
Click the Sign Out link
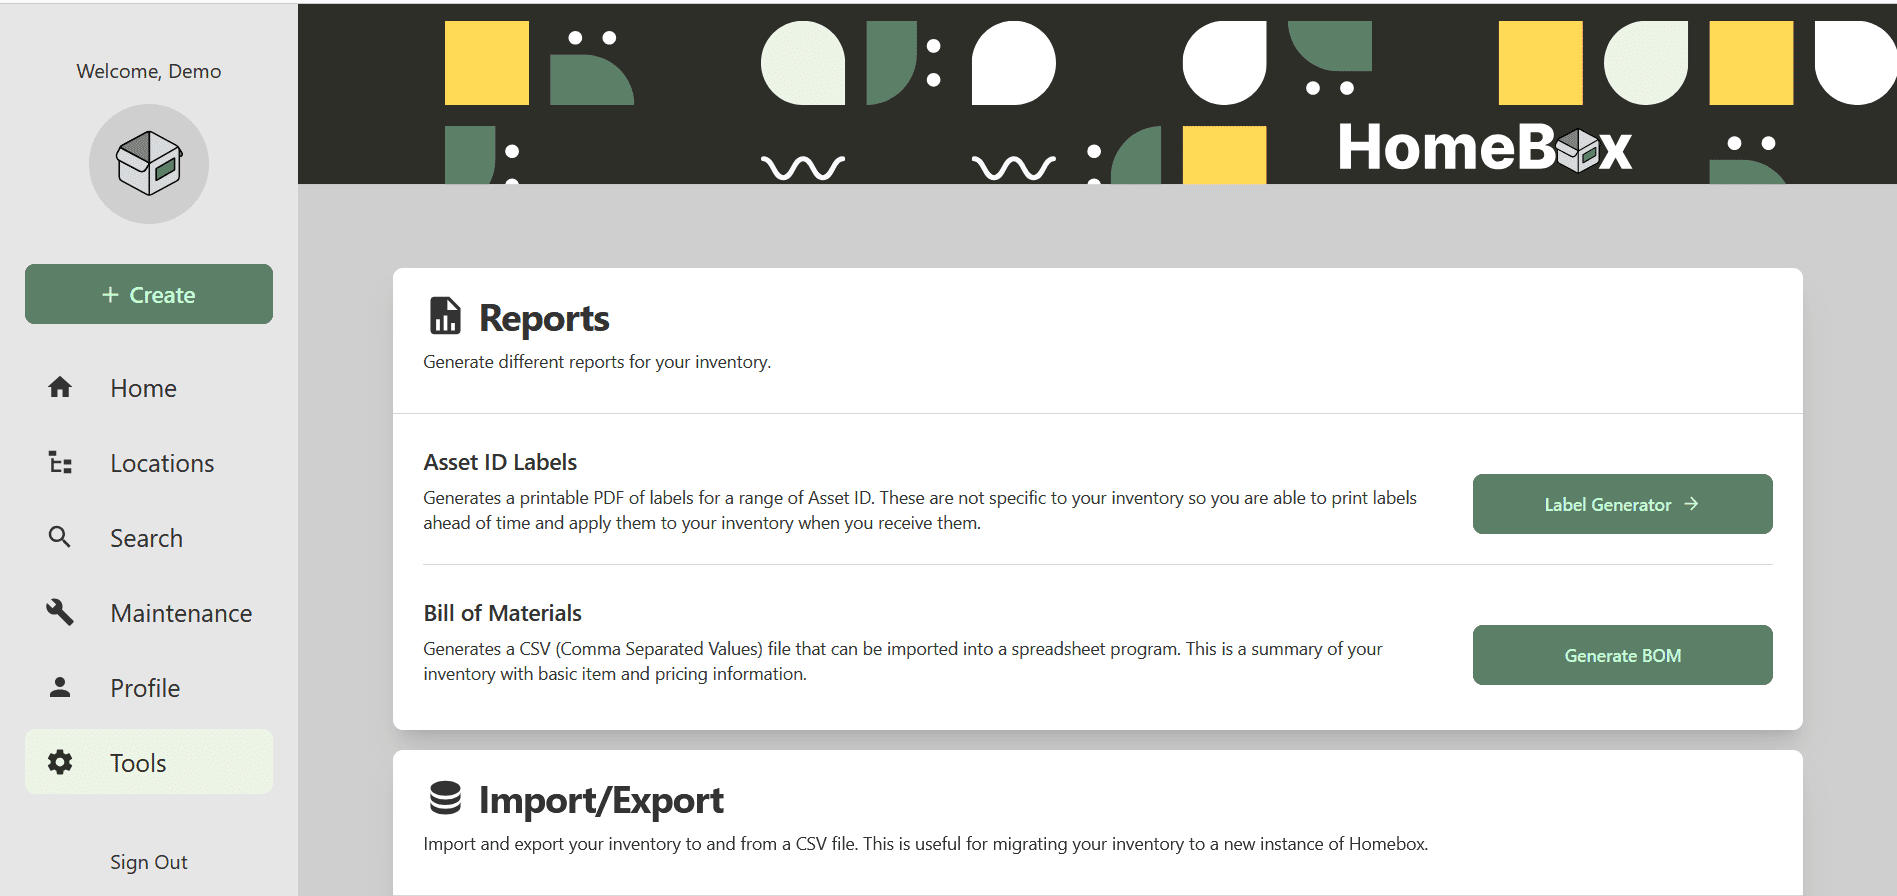(149, 862)
